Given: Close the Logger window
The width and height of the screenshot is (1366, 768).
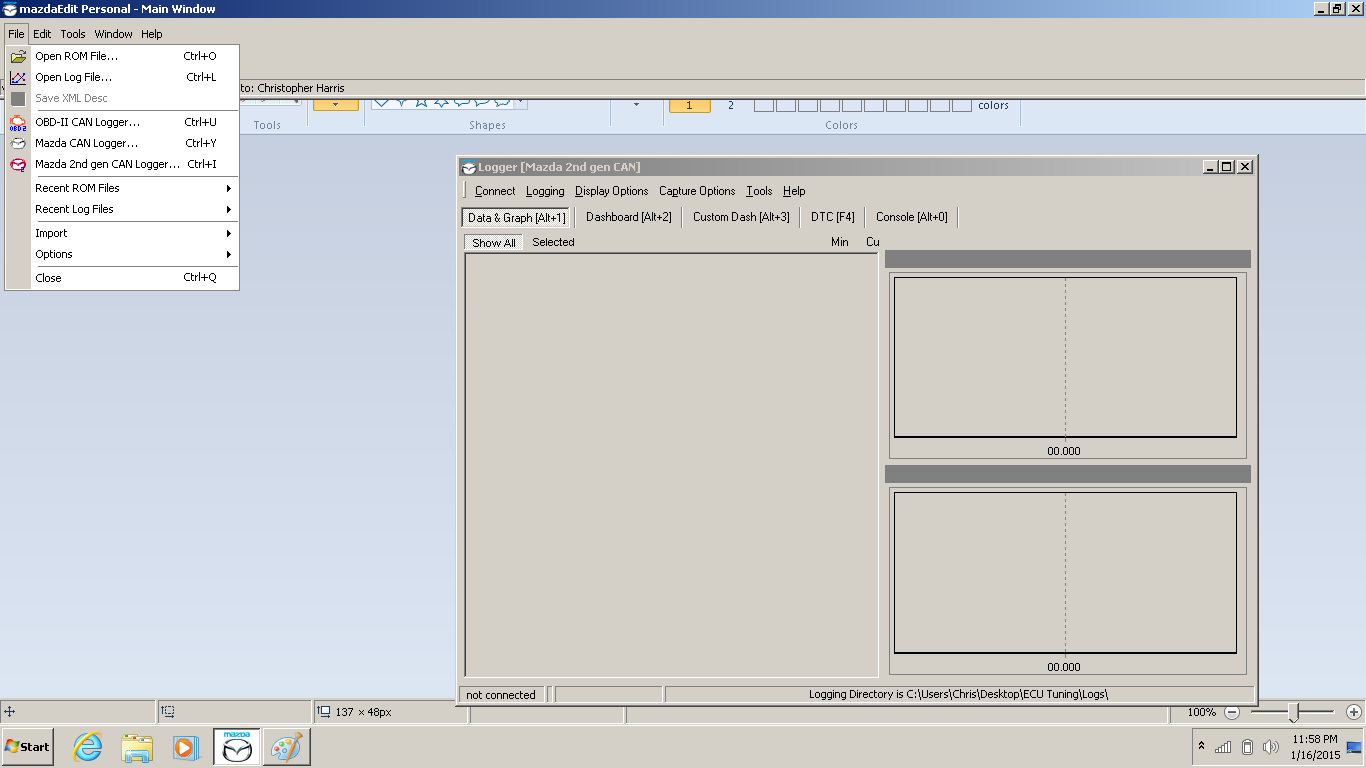Looking at the screenshot, I should pos(1245,167).
